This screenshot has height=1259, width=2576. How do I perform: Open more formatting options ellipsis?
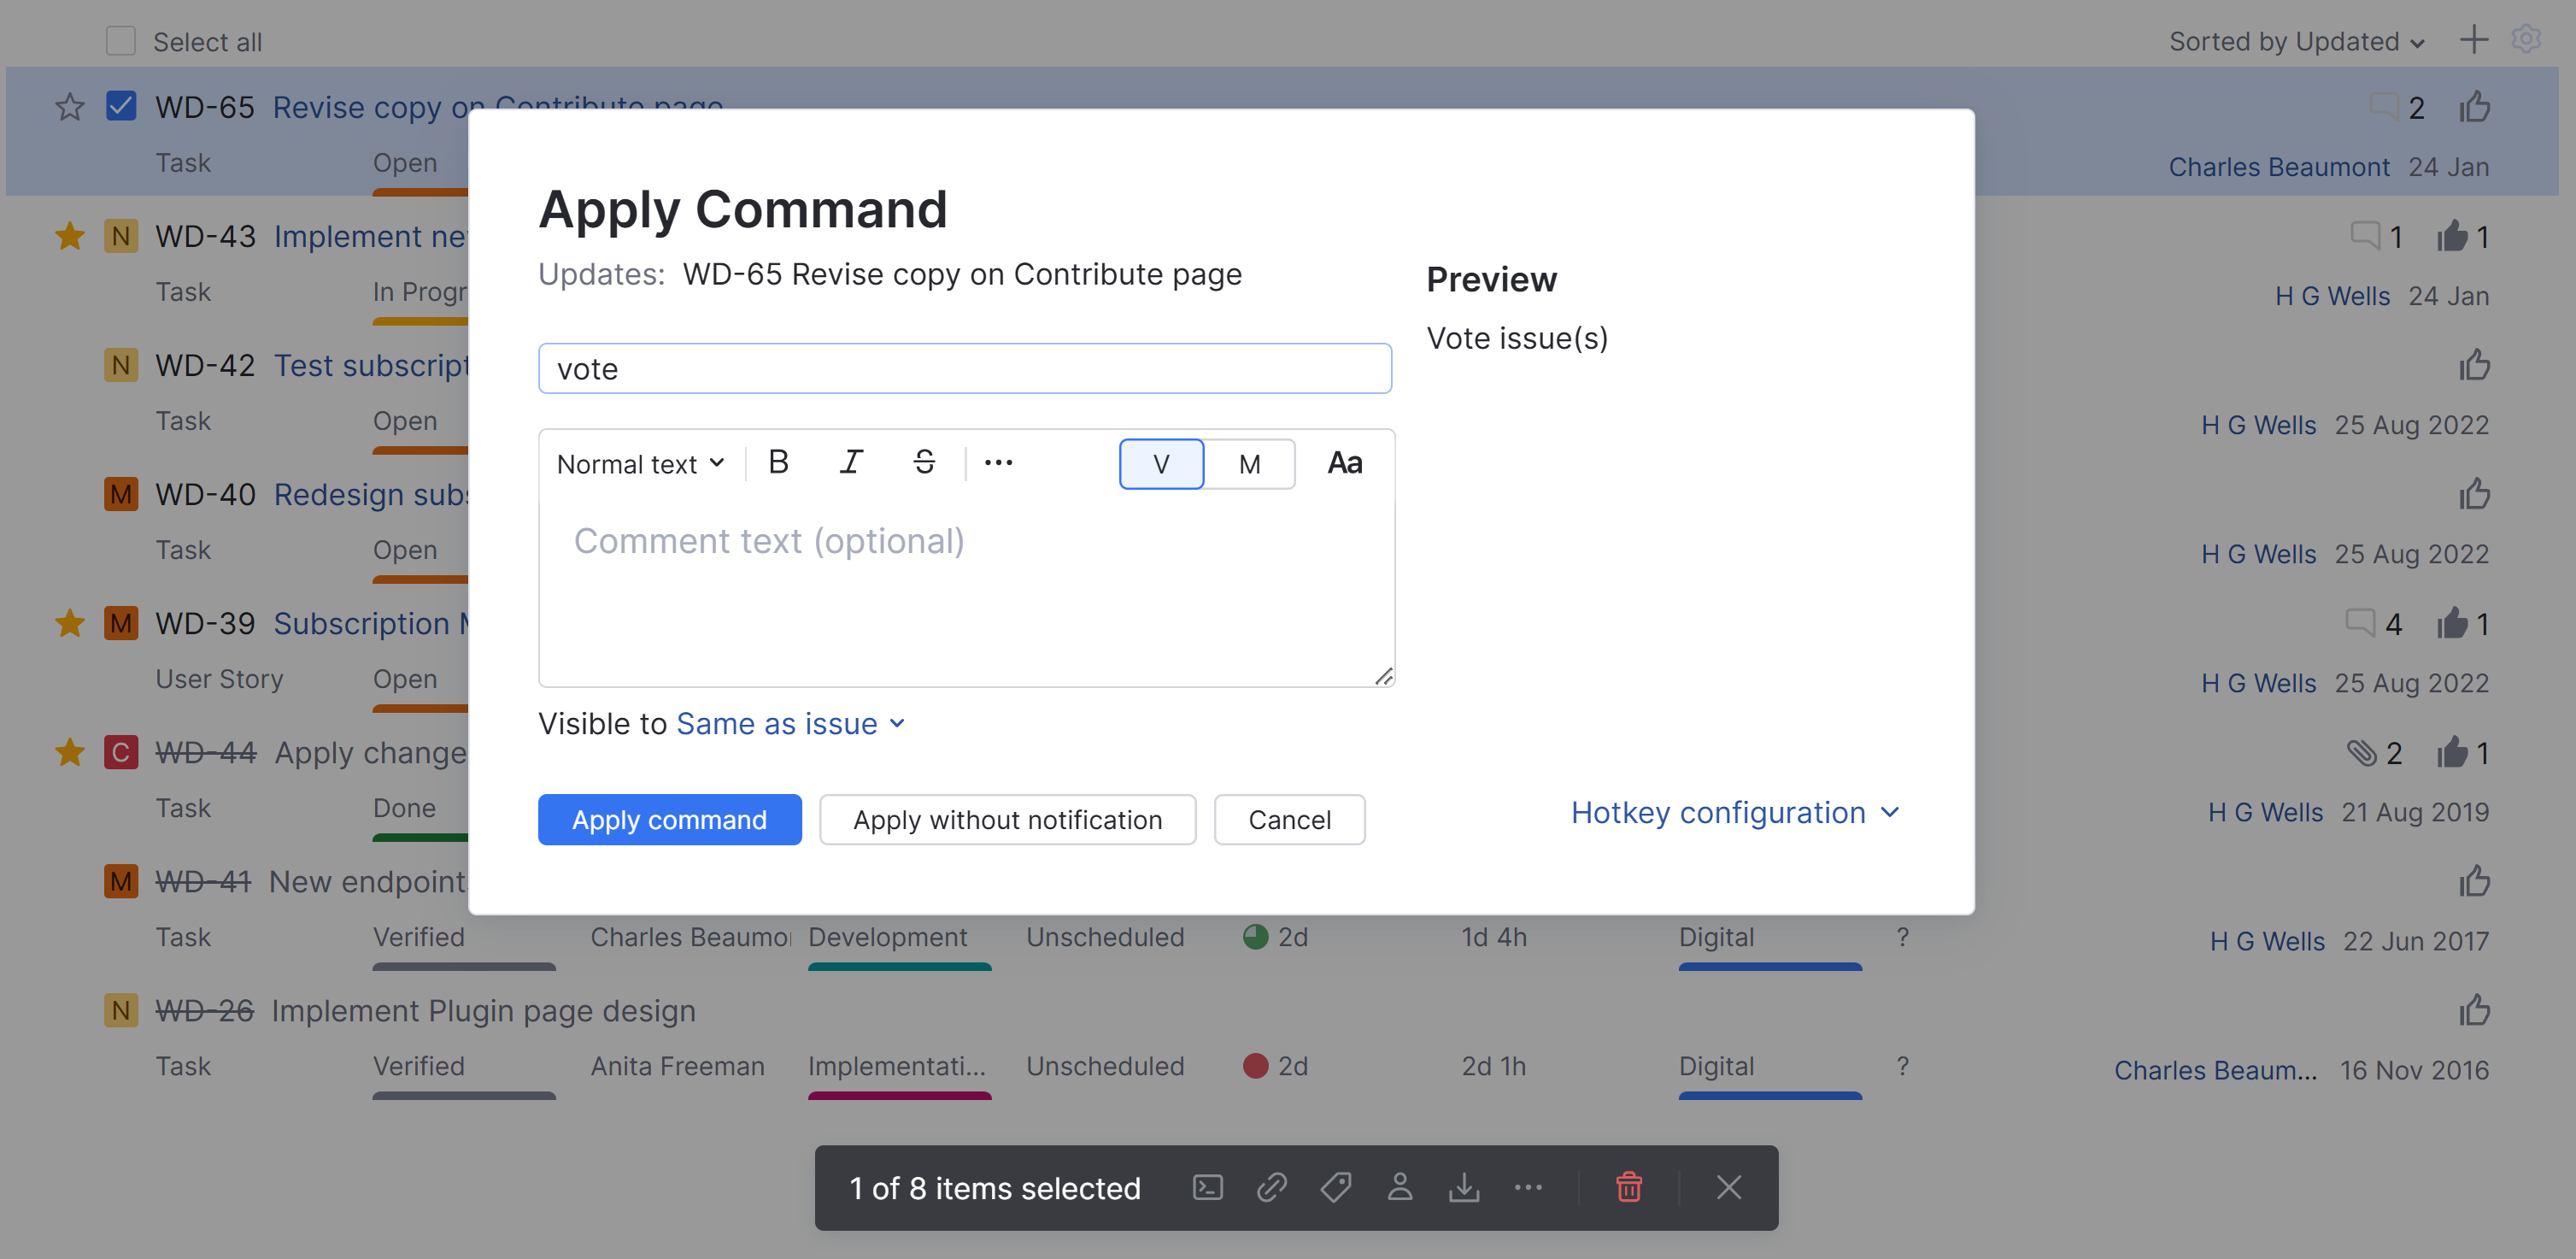pos(998,462)
